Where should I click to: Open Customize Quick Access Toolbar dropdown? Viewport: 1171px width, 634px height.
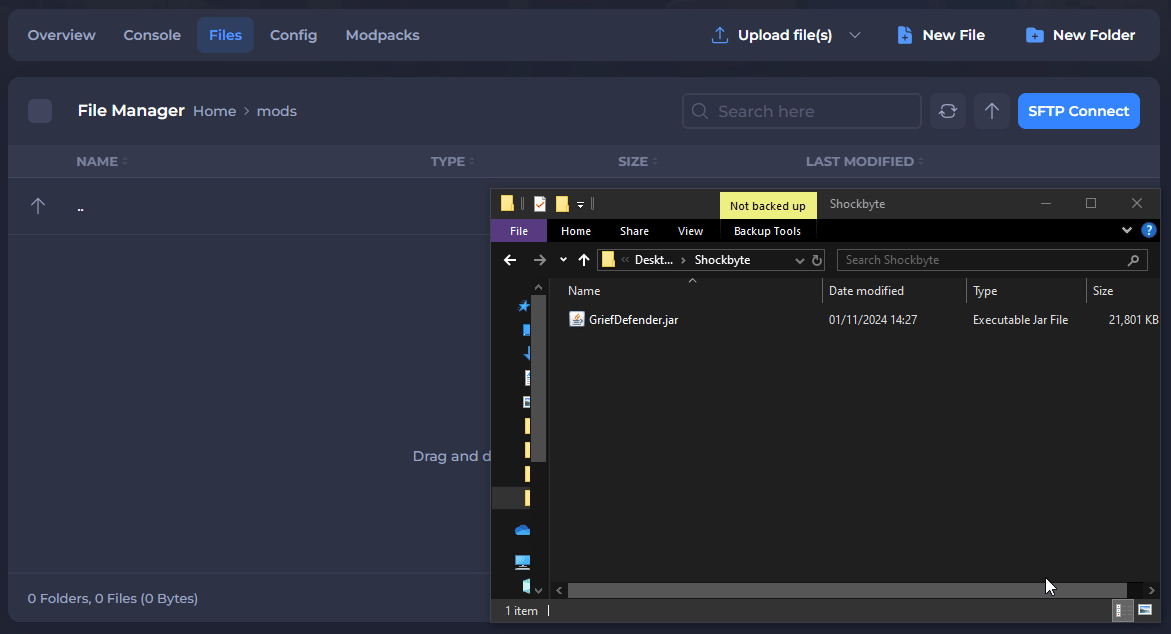pyautogui.click(x=580, y=204)
